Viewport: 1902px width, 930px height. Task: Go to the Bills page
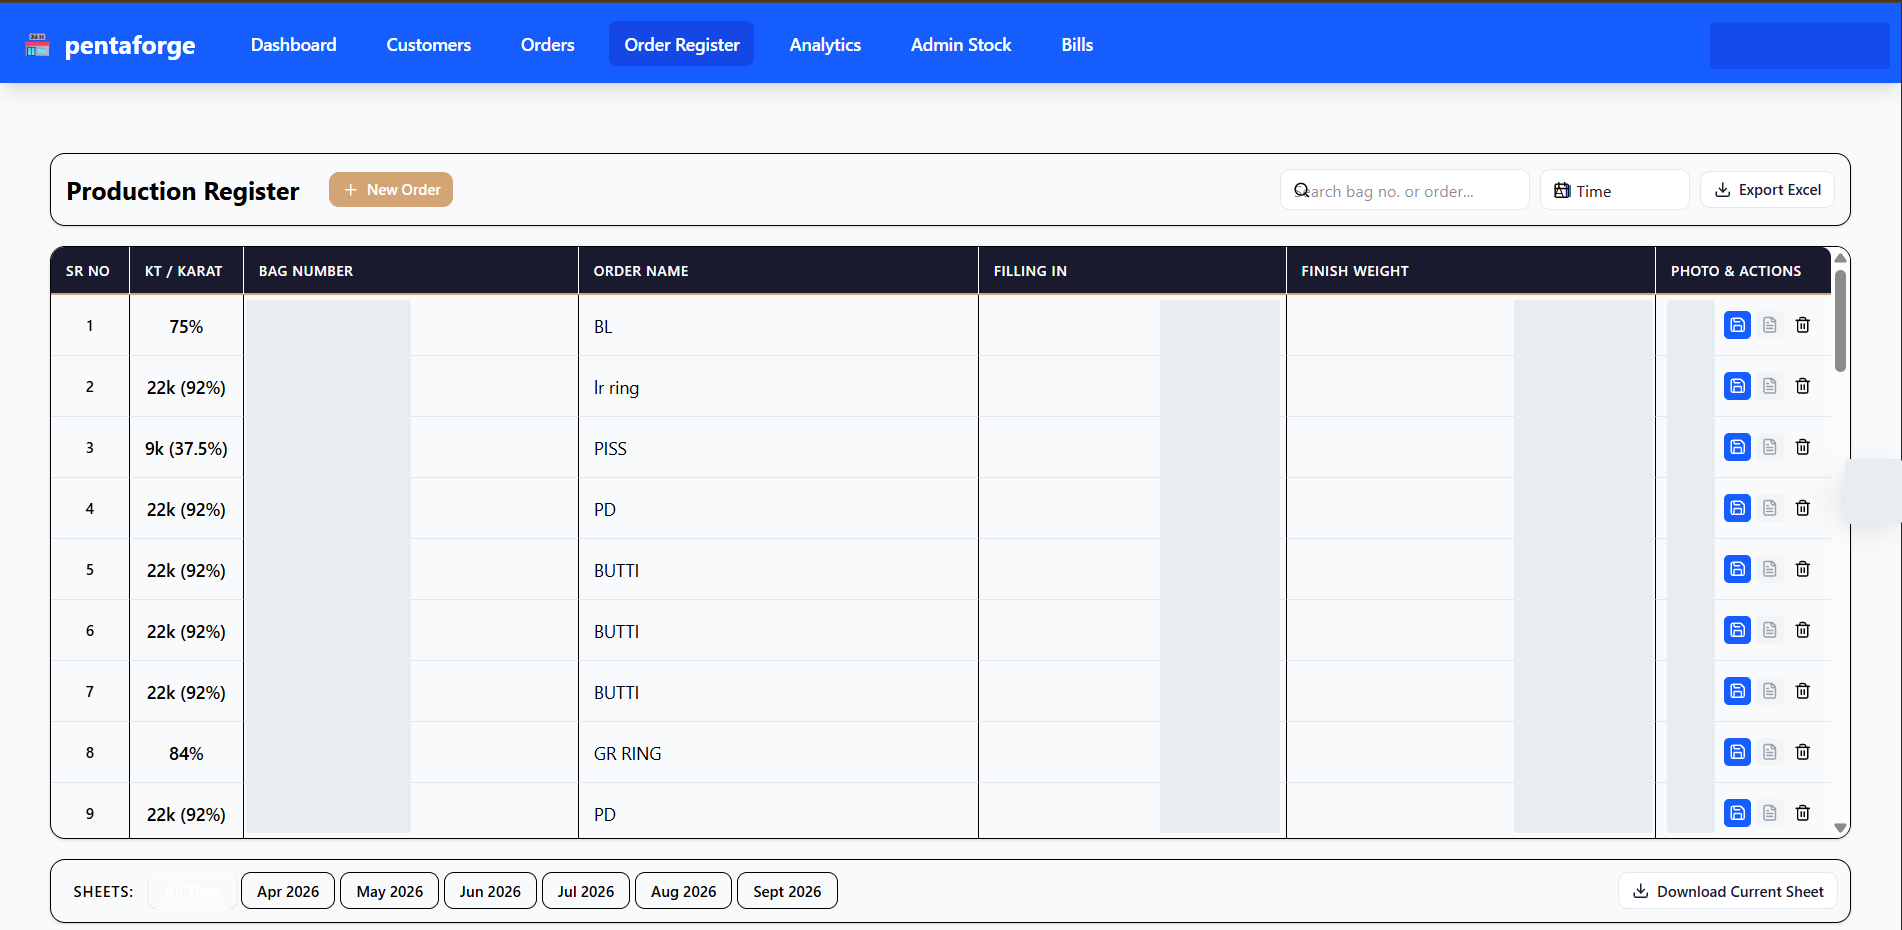click(1077, 44)
